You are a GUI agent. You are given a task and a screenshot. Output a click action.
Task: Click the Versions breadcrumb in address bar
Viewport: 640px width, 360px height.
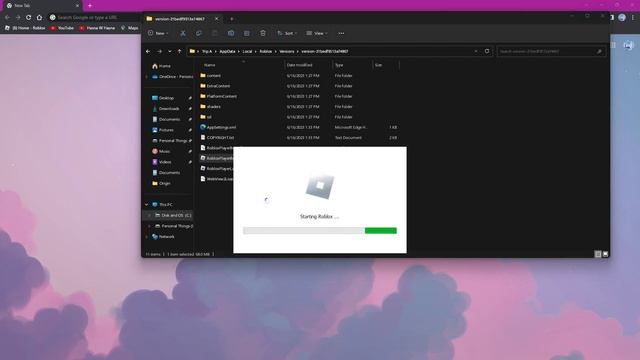(287, 51)
